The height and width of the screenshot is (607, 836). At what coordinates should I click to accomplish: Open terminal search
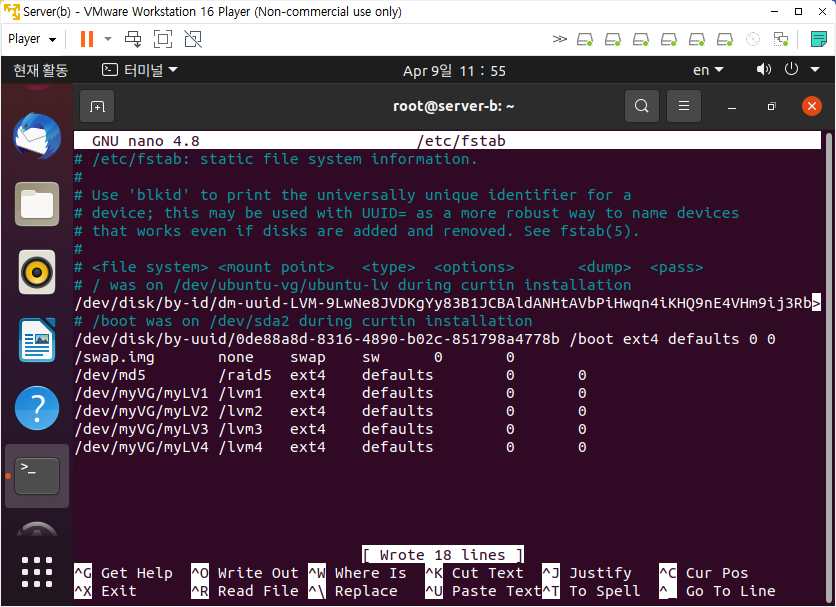[642, 106]
